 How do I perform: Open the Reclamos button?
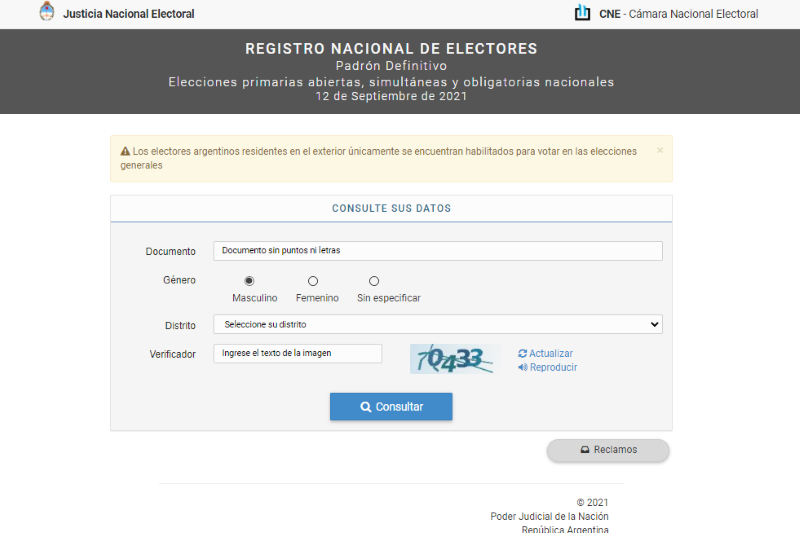[x=608, y=450]
